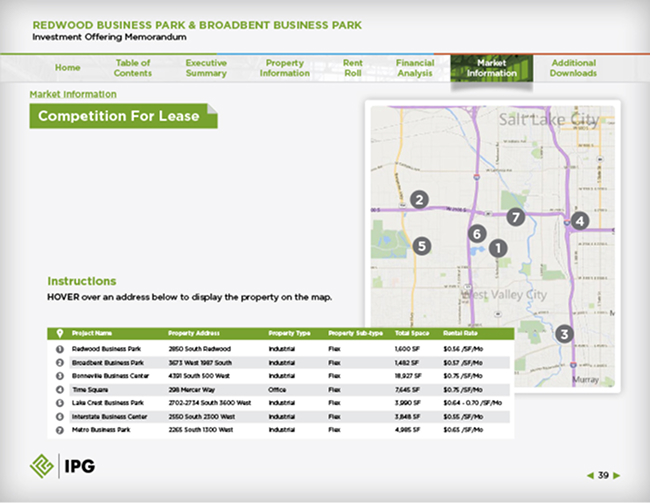Image resolution: width=651 pixels, height=503 pixels.
Task: Click map marker number 3 near Murray
Action: [564, 334]
